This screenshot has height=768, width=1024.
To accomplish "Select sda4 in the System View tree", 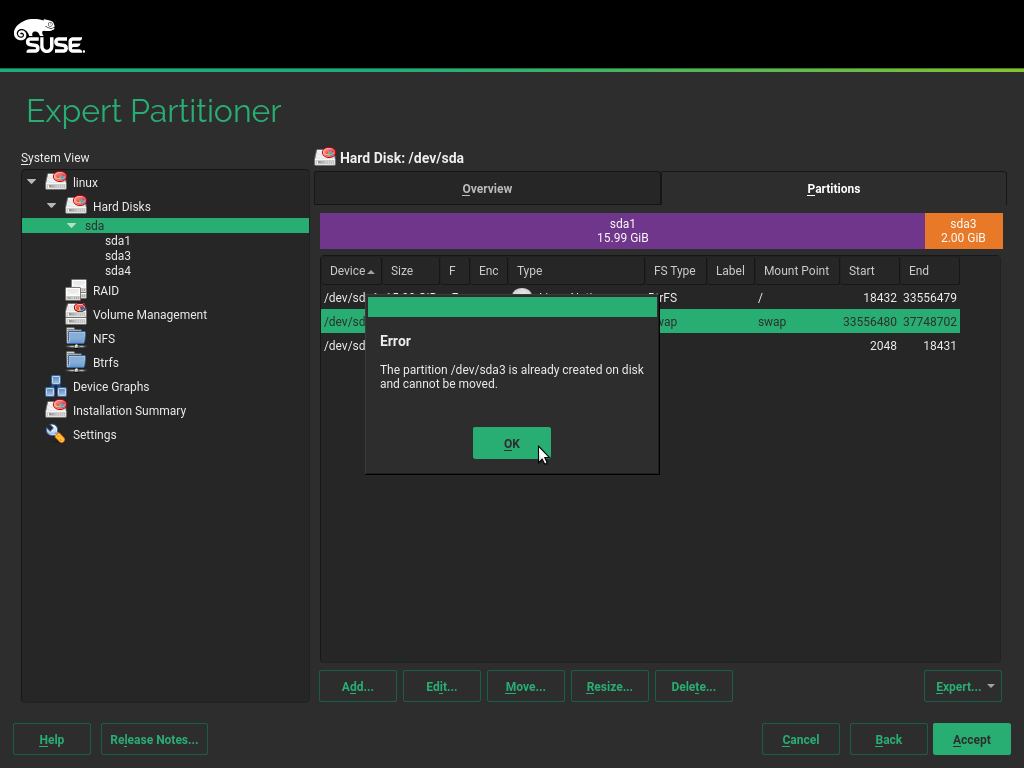I will click(118, 271).
